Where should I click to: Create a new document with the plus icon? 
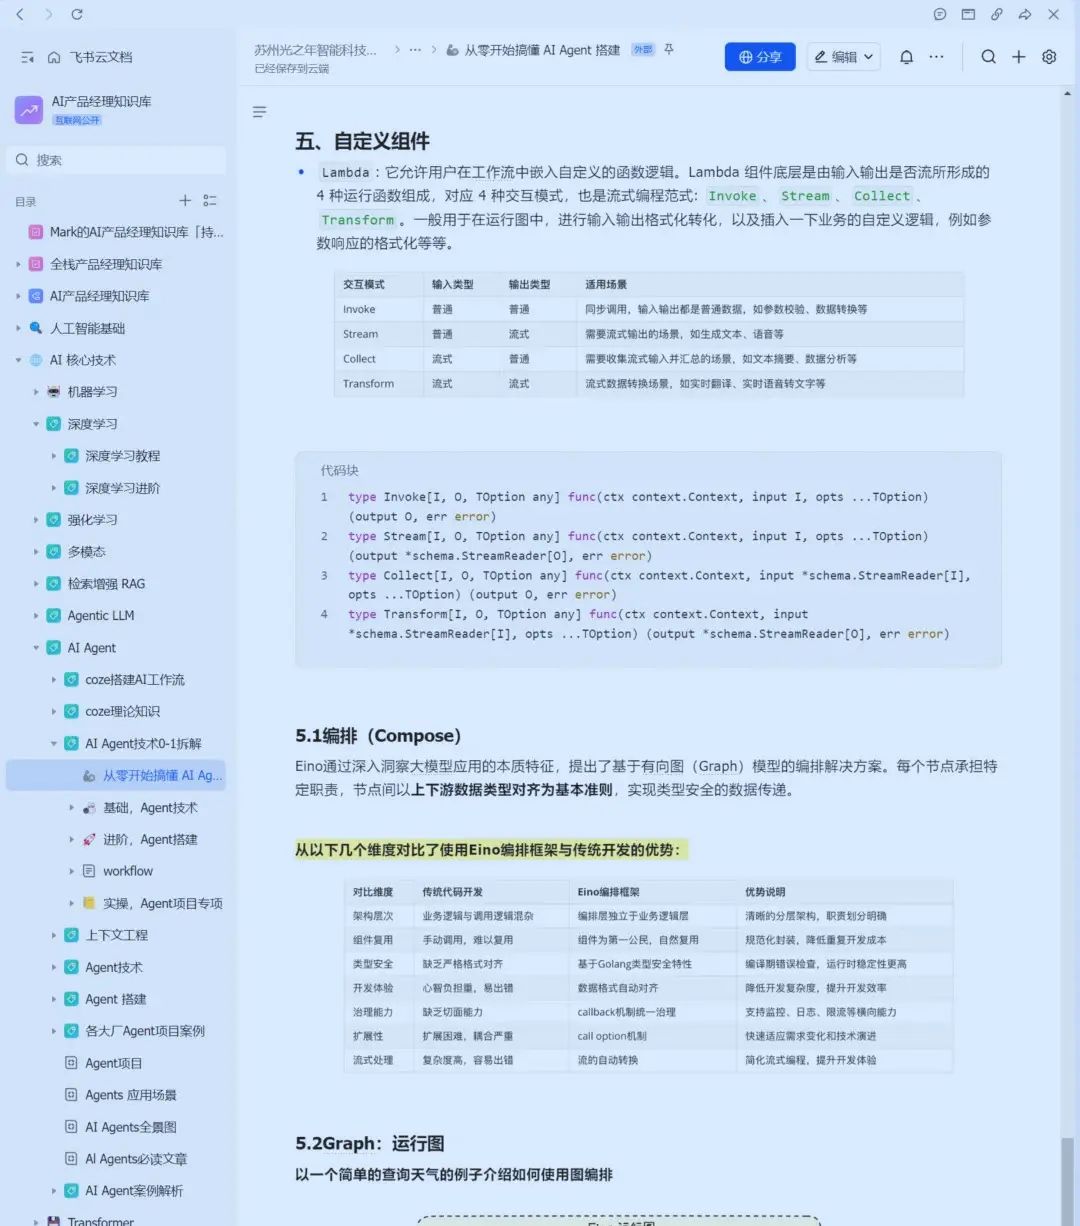tap(1018, 57)
